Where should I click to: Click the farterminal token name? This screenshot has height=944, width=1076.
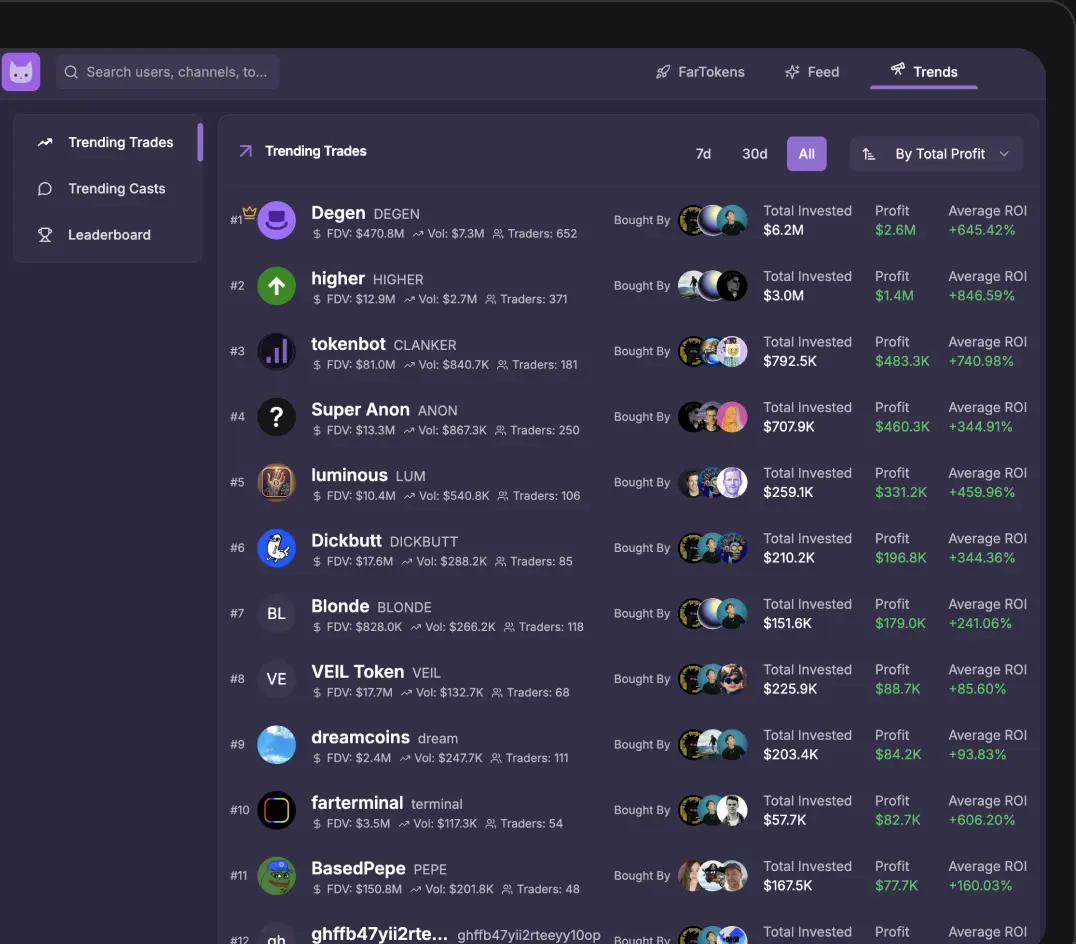357,803
